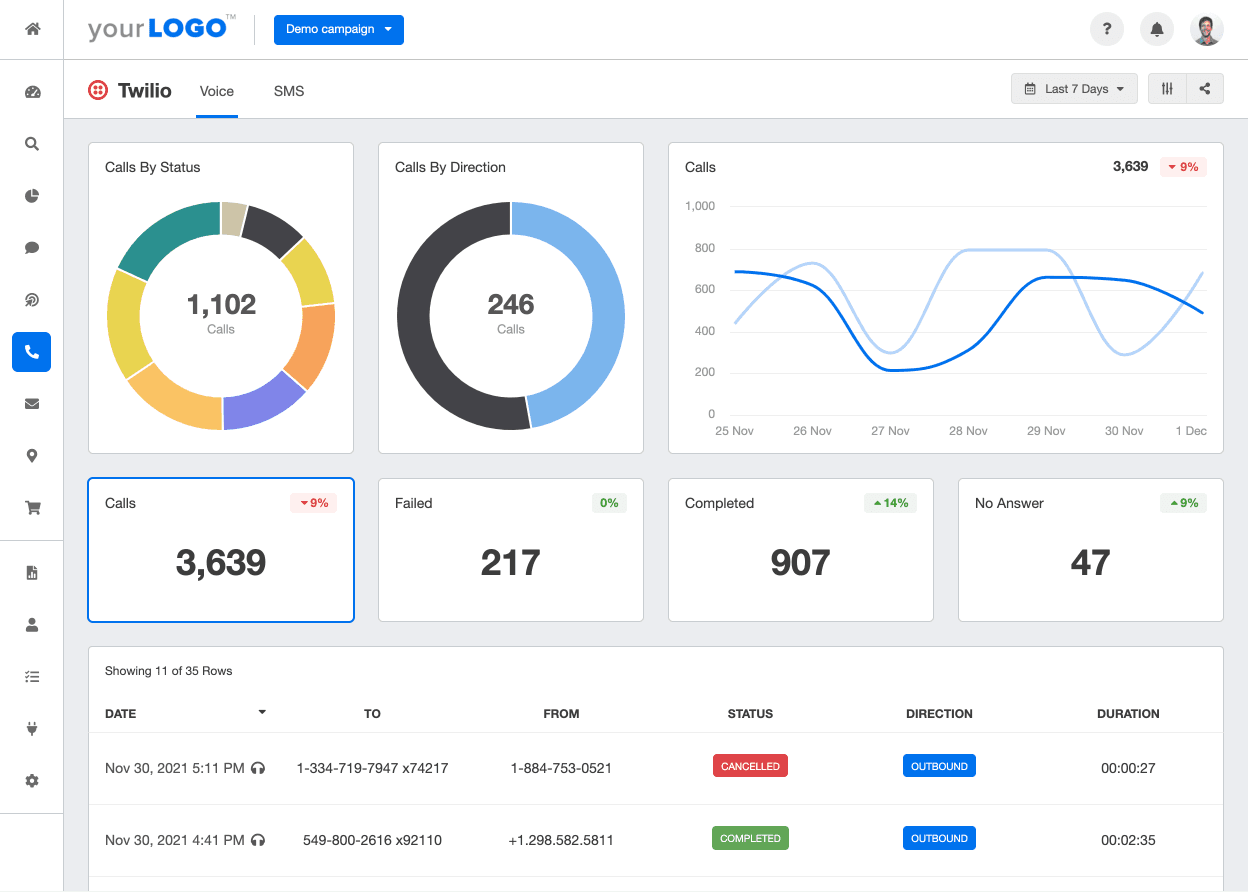Image resolution: width=1248 pixels, height=892 pixels.
Task: Open the headphone icon beside Nov 30 5:11 PM
Action: point(258,768)
